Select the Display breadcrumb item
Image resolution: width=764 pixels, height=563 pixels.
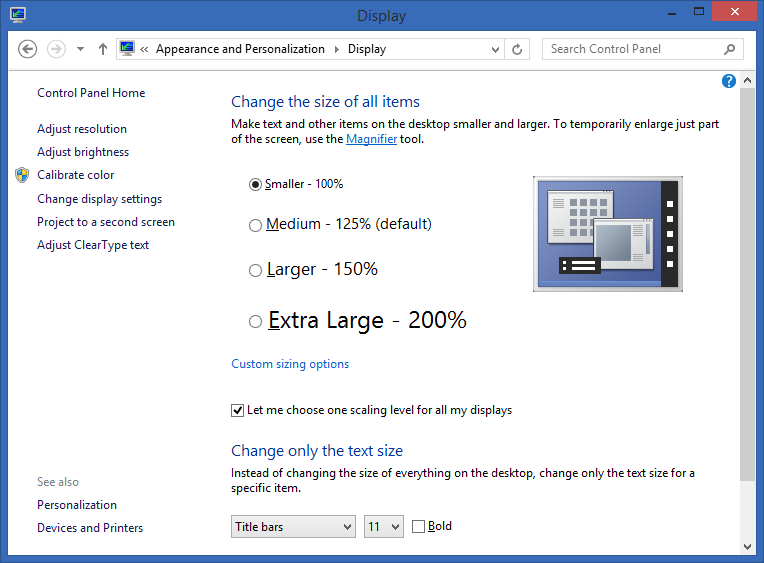pyautogui.click(x=367, y=49)
